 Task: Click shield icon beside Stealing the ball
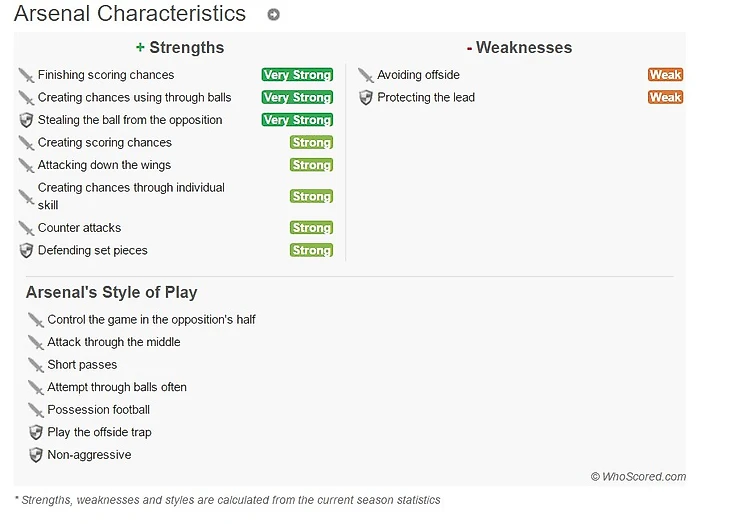tap(26, 120)
